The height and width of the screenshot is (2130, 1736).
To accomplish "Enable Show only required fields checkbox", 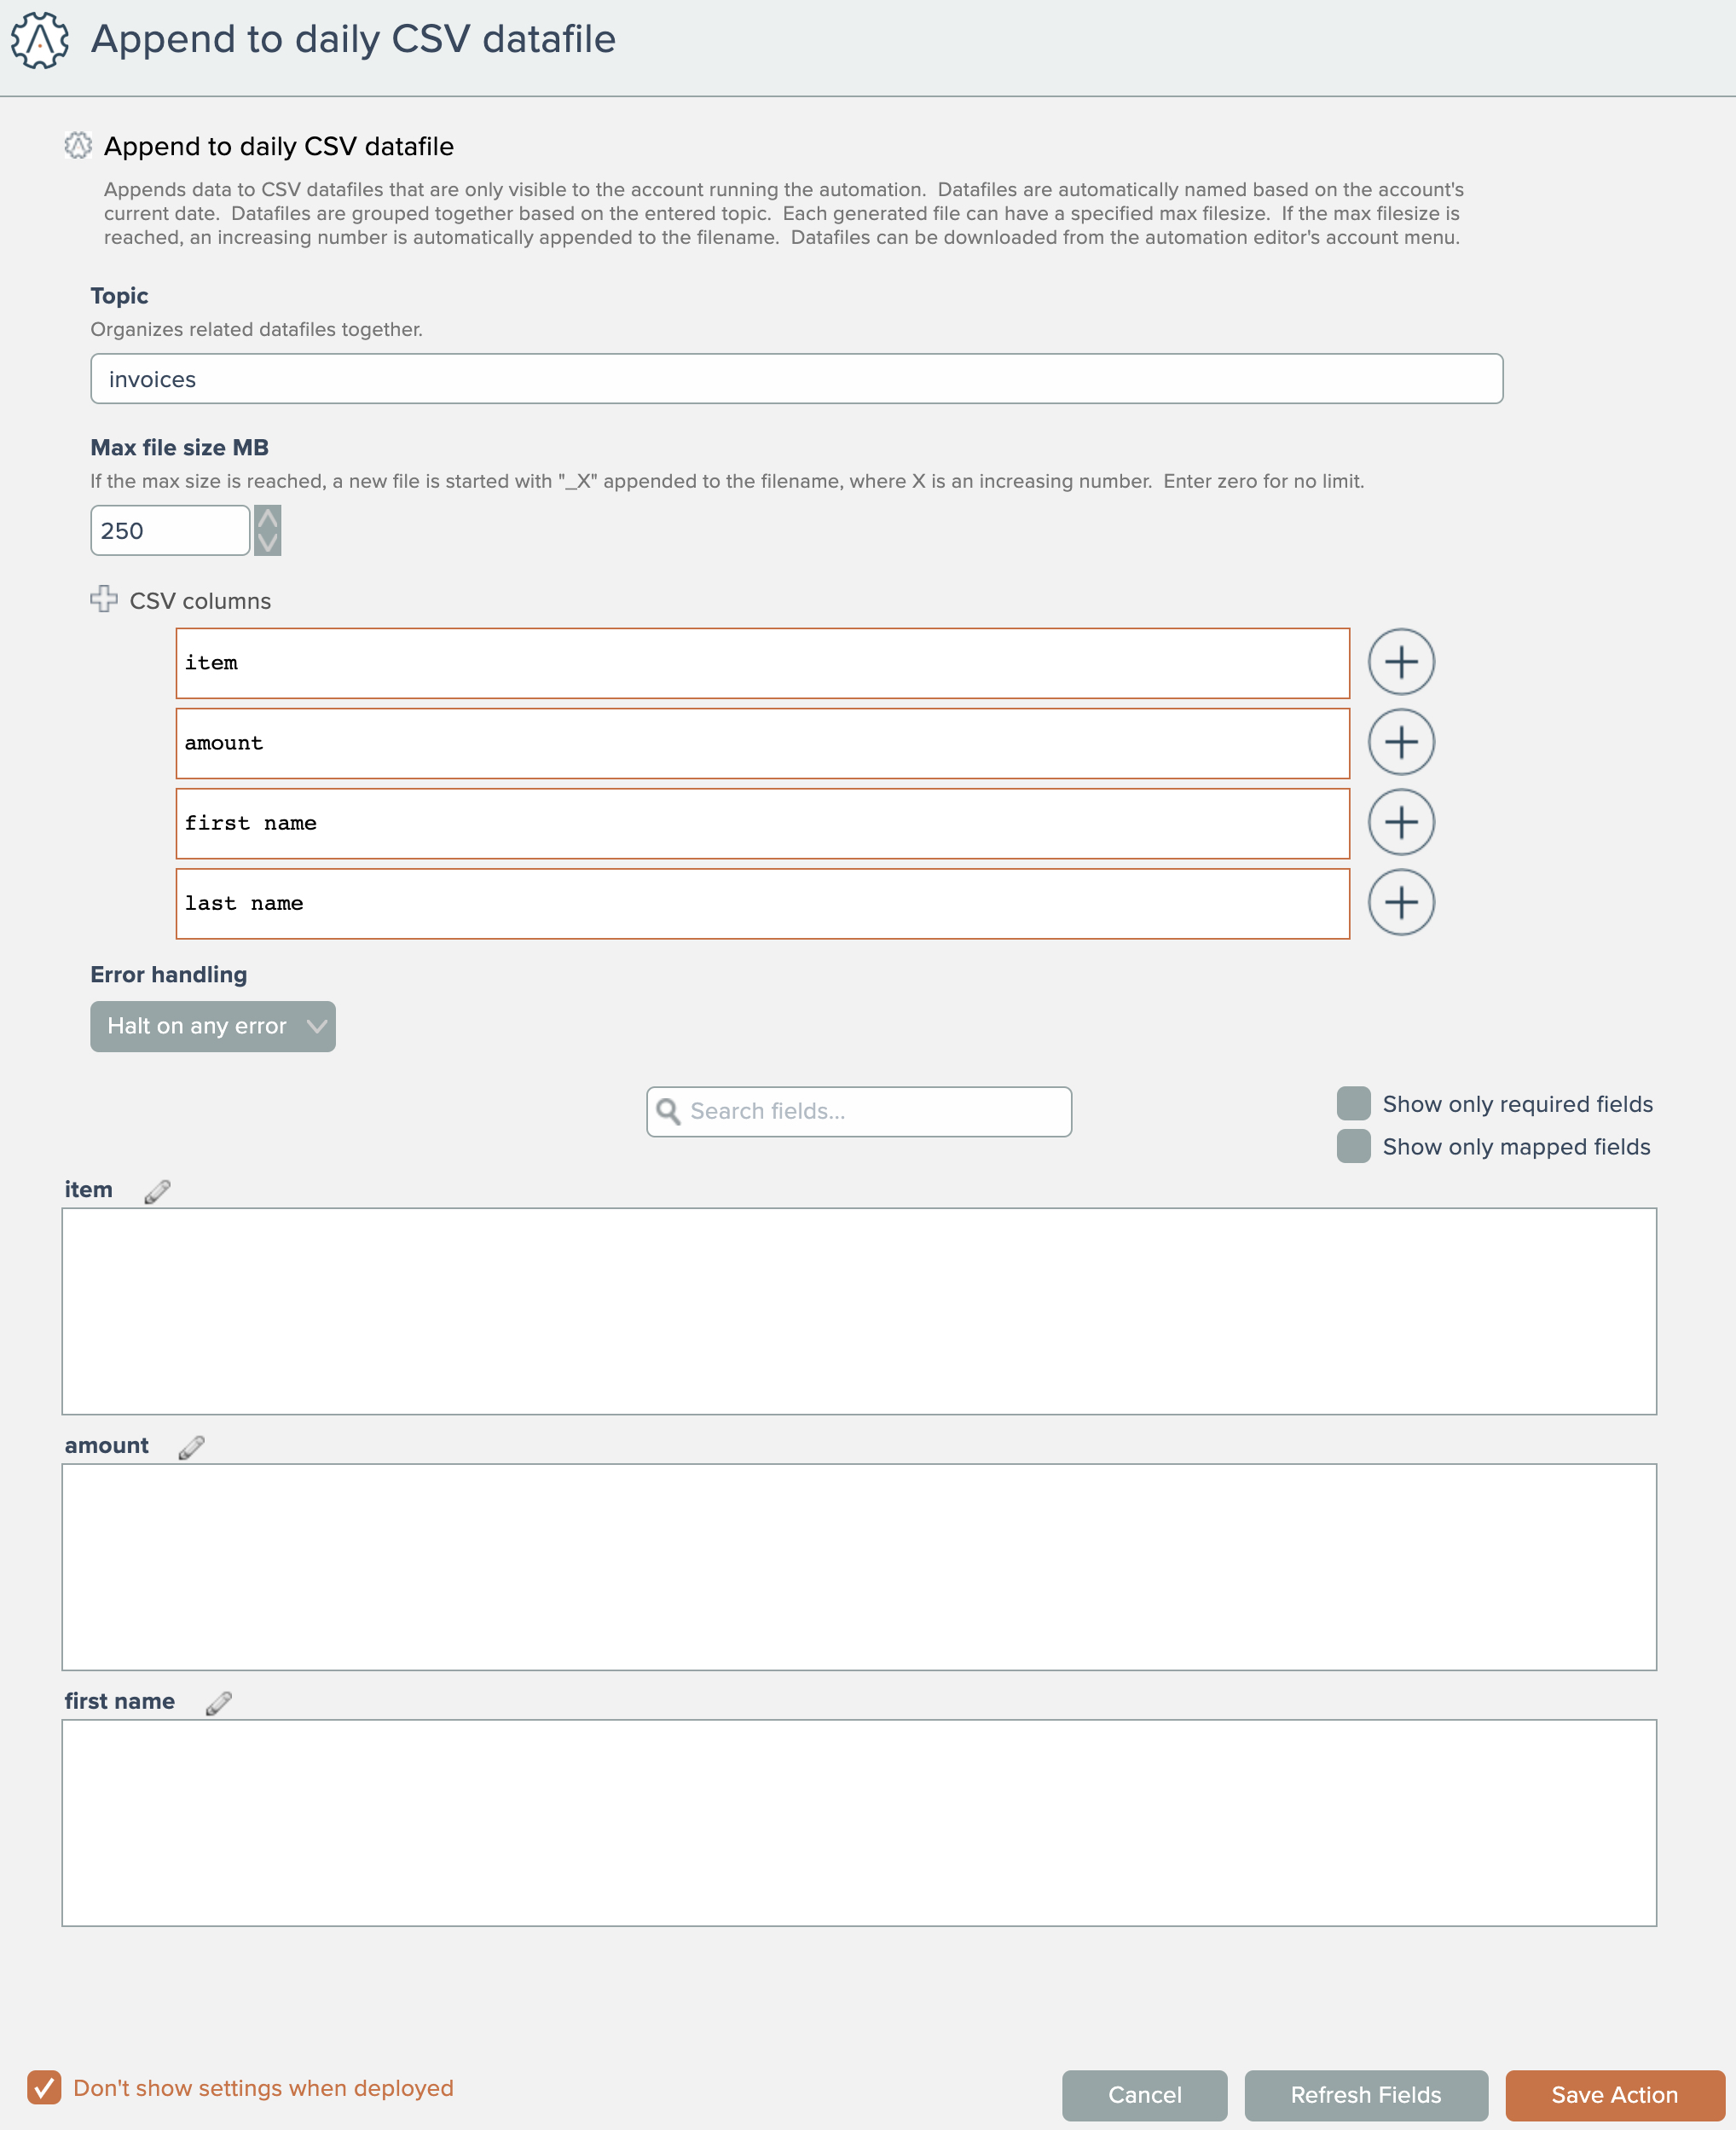I will coord(1353,1104).
